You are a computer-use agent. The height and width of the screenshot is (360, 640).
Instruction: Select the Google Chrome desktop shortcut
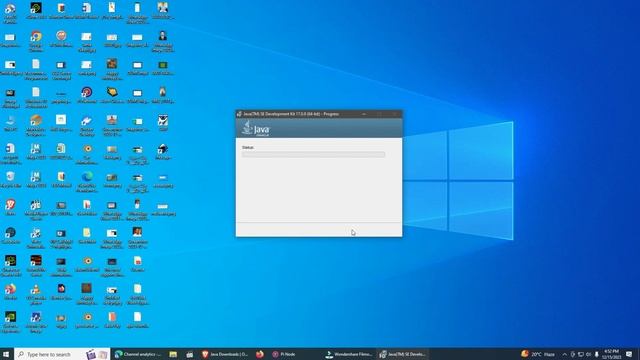click(36, 41)
